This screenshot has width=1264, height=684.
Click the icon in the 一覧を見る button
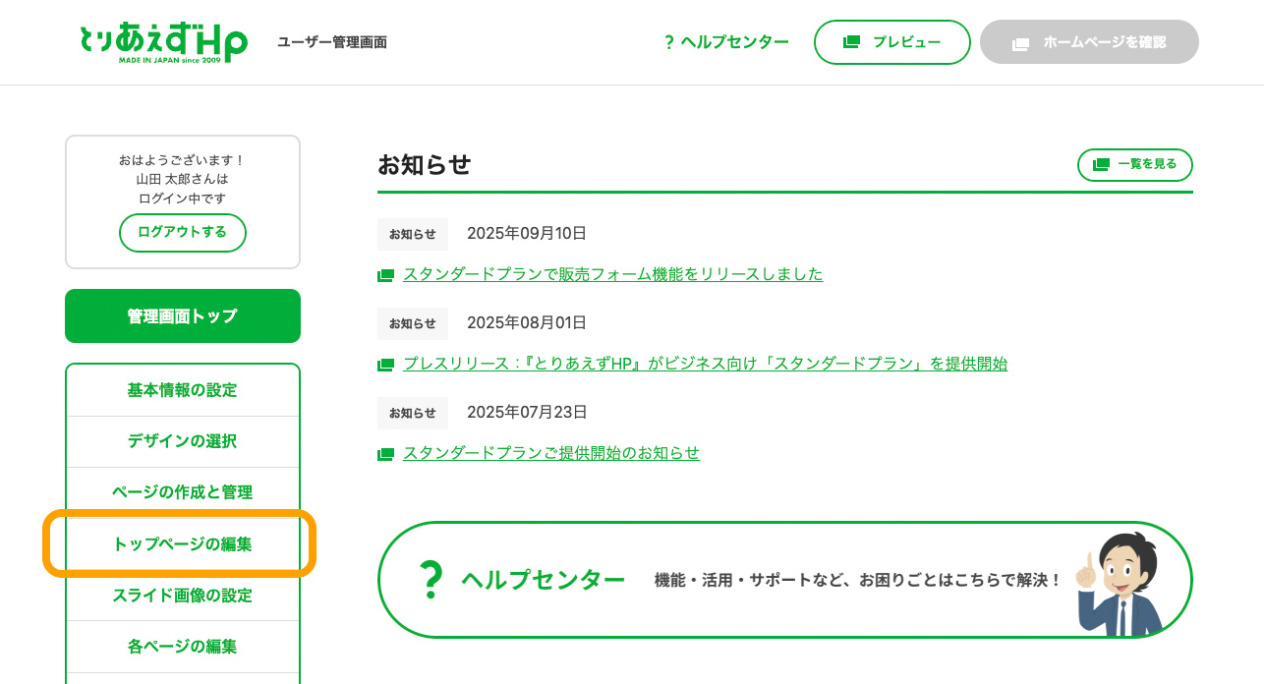[x=1101, y=165]
